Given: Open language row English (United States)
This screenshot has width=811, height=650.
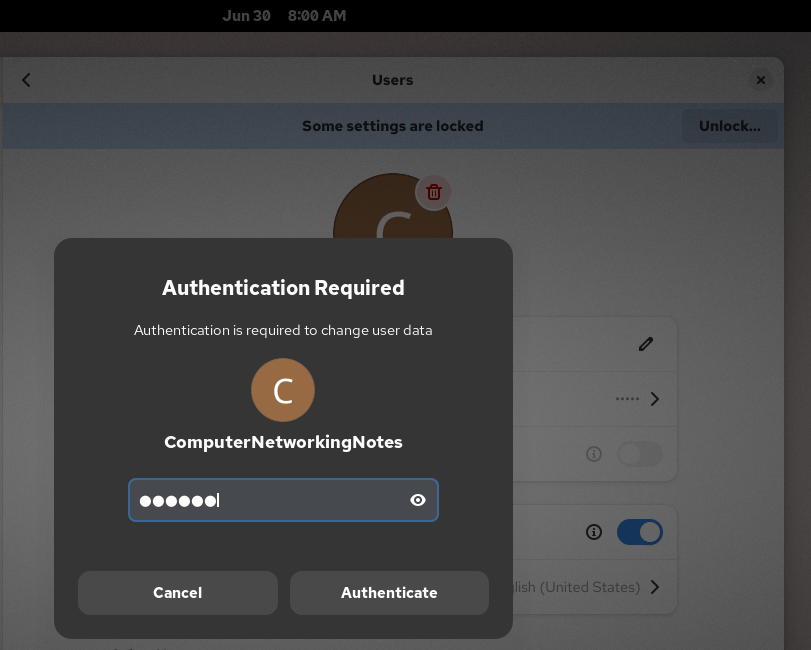Looking at the screenshot, I should [595, 587].
